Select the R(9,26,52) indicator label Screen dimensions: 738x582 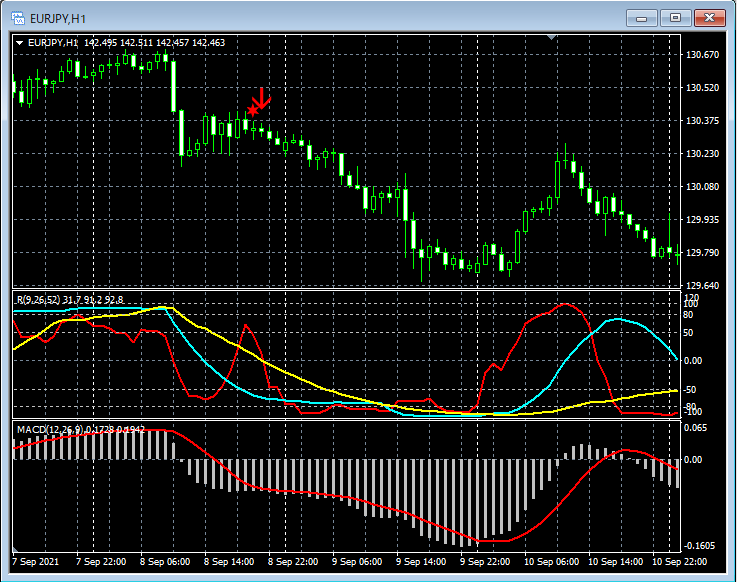pos(70,300)
